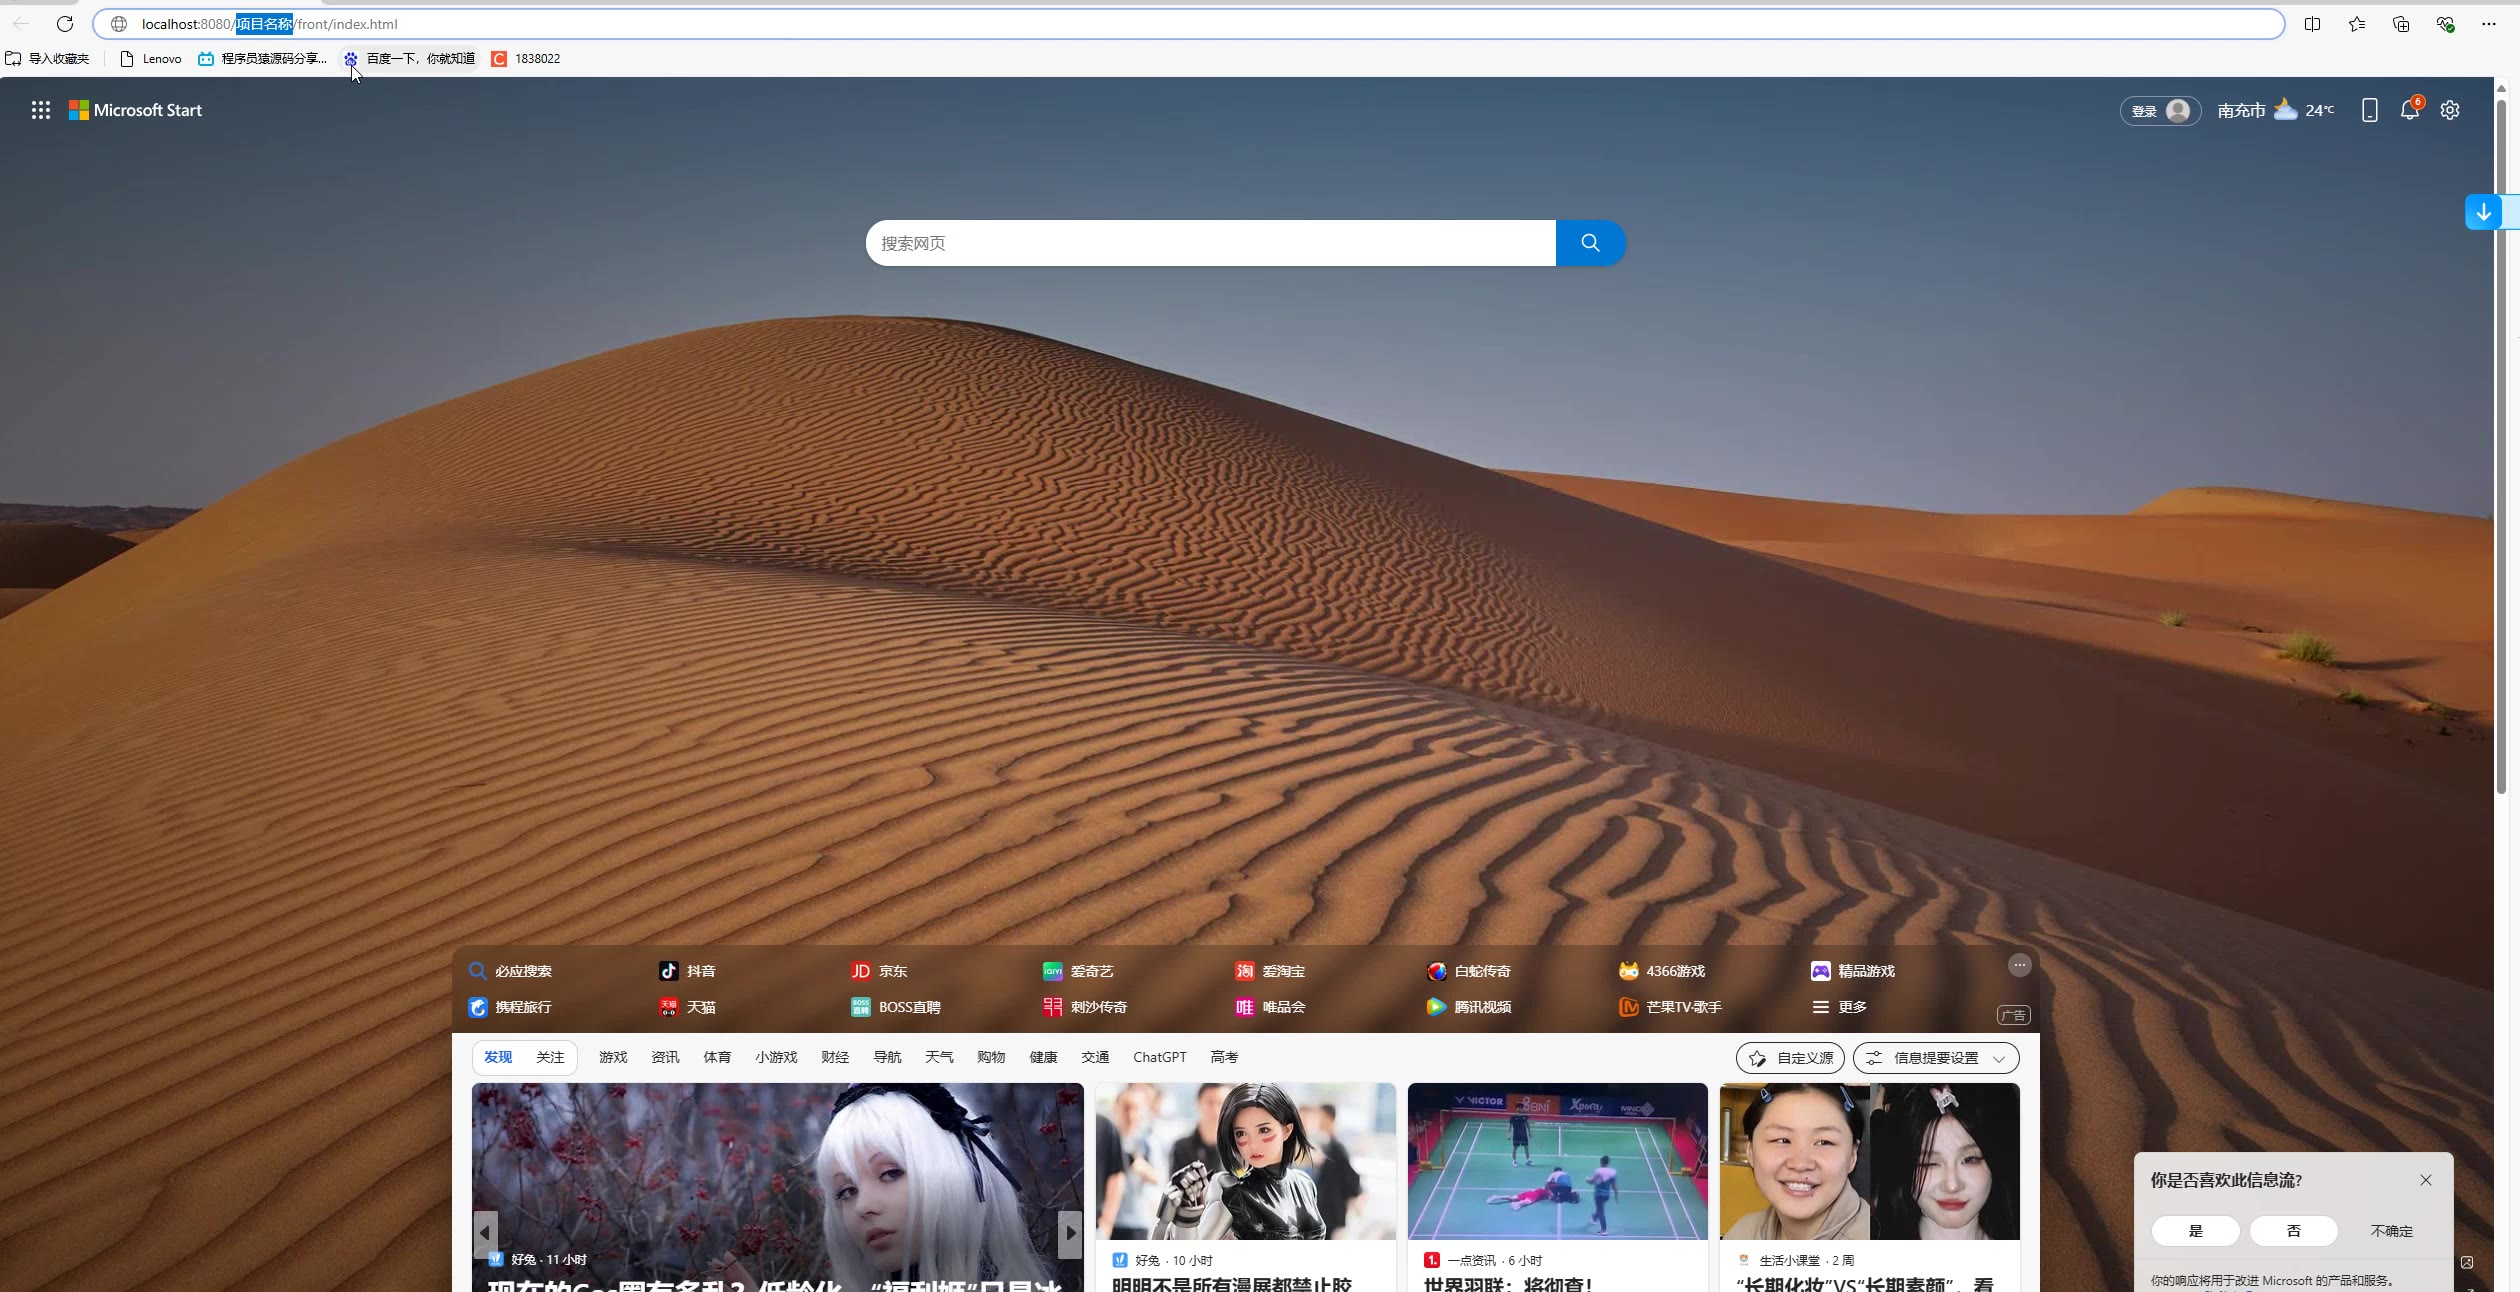Open the 京东 quick link
Image resolution: width=2520 pixels, height=1292 pixels.
[879, 971]
